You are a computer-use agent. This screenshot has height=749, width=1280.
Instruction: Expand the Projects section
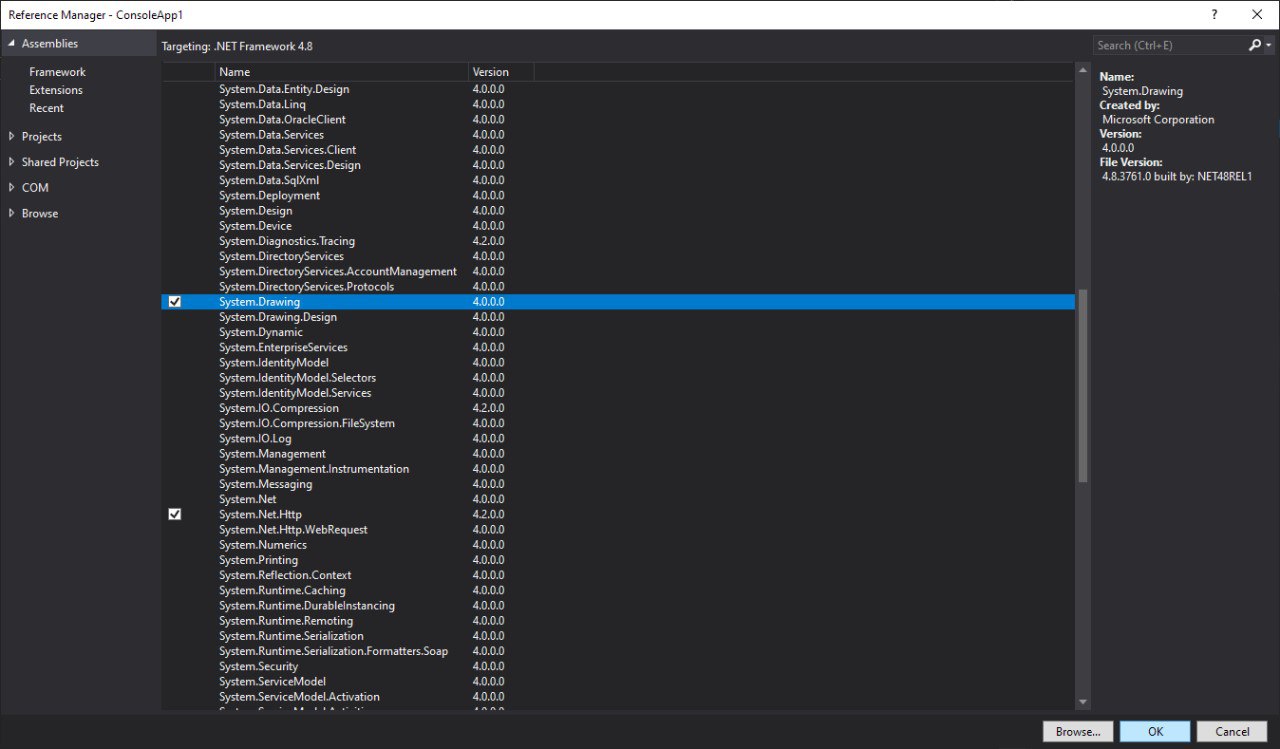11,136
